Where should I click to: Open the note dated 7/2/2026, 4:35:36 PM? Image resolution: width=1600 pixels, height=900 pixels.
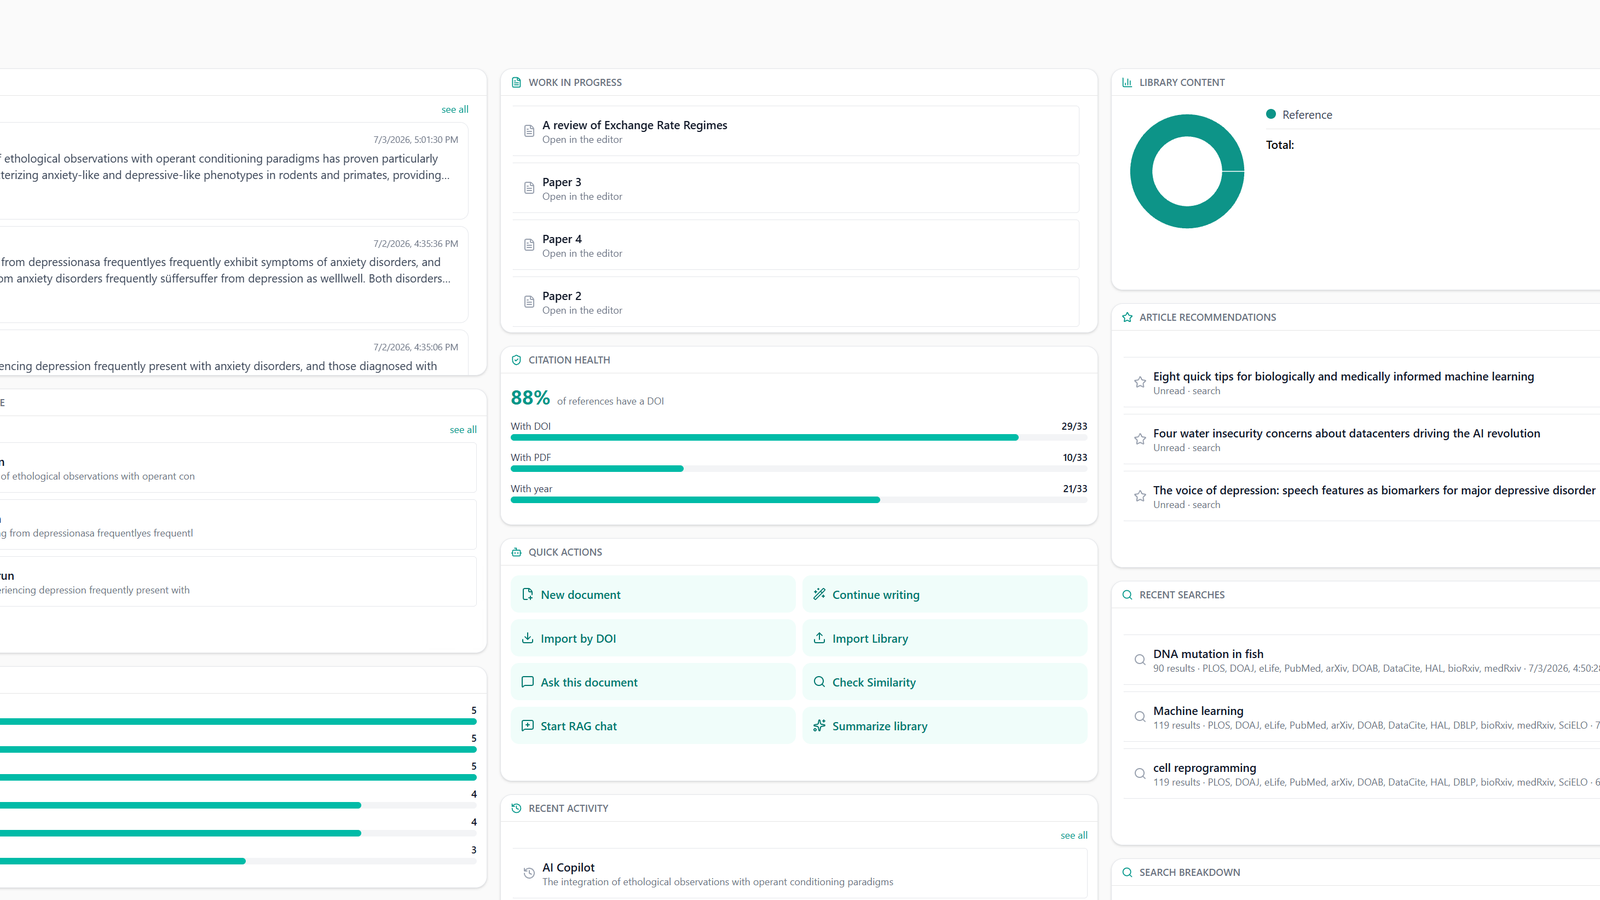pyautogui.click(x=234, y=275)
